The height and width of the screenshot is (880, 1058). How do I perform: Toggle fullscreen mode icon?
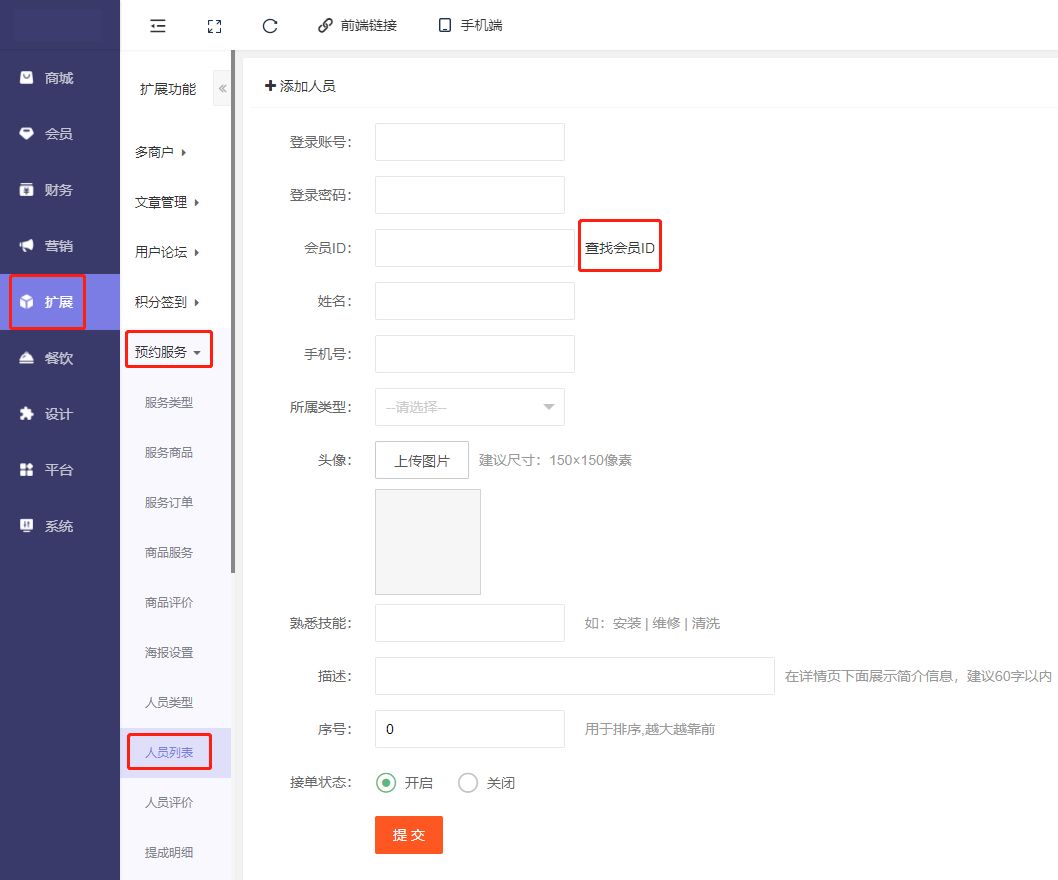(x=214, y=26)
